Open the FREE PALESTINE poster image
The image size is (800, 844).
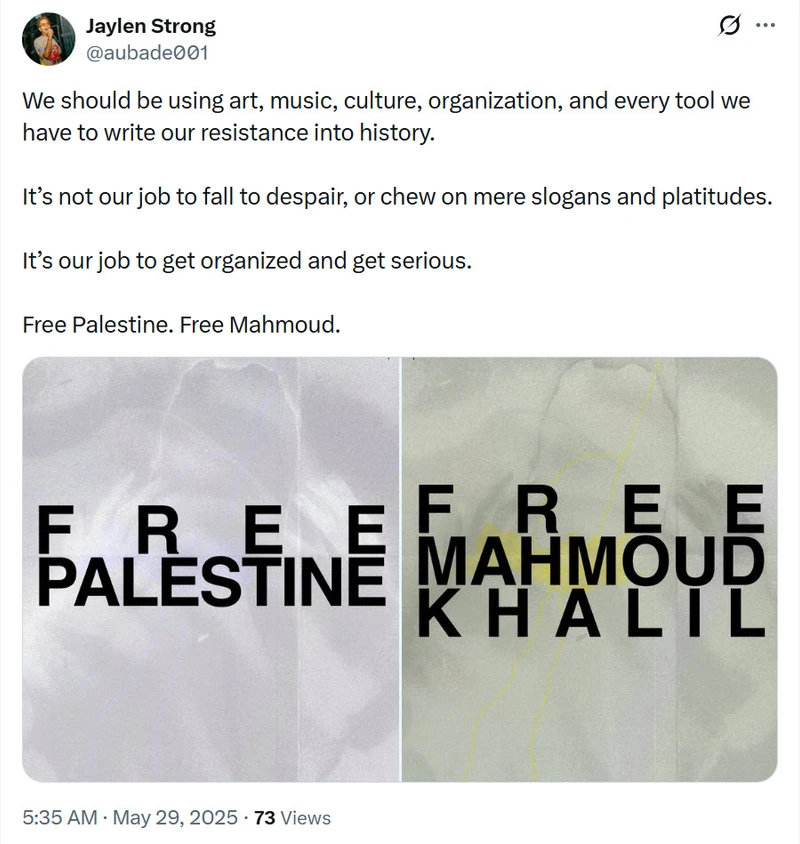(211, 569)
